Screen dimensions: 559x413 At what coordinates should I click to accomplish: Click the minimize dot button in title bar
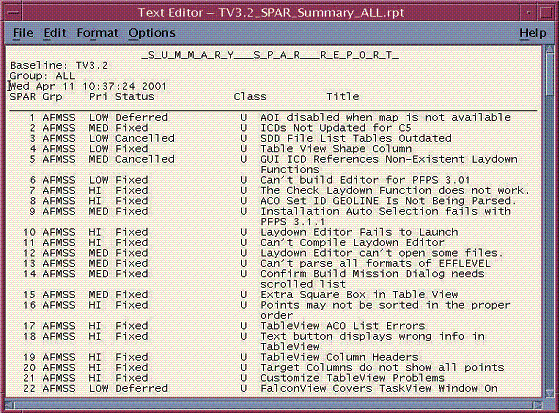coord(529,13)
